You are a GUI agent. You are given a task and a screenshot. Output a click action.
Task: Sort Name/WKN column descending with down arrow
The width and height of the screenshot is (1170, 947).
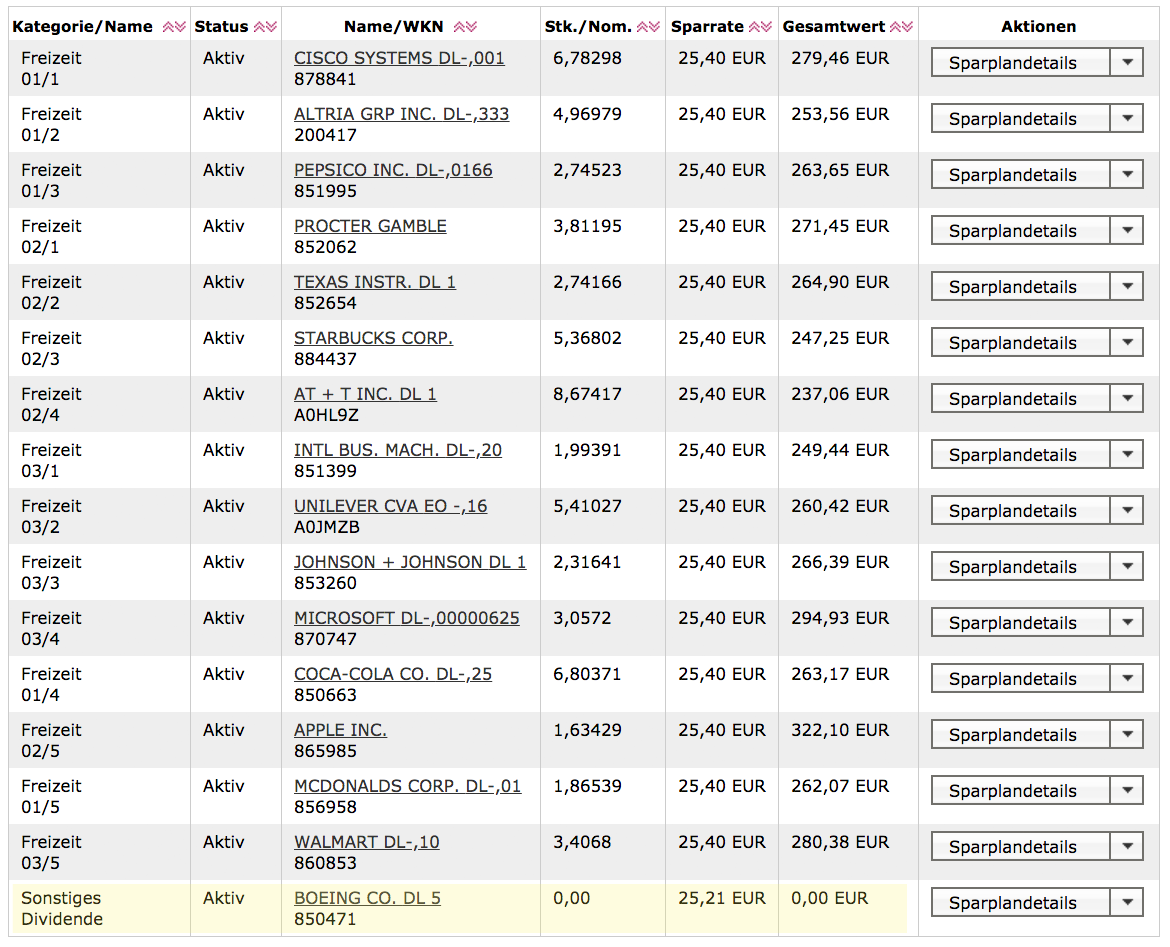pos(471,27)
